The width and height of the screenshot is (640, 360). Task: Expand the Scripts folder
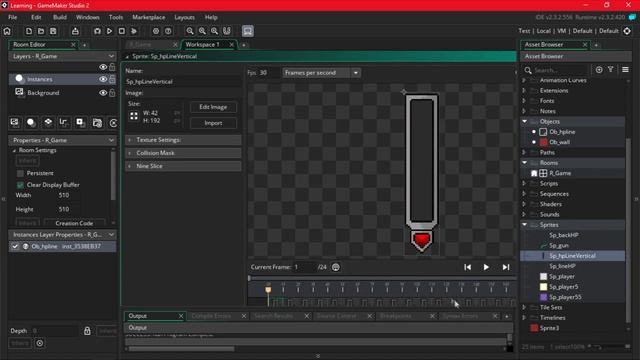pyautogui.click(x=524, y=183)
